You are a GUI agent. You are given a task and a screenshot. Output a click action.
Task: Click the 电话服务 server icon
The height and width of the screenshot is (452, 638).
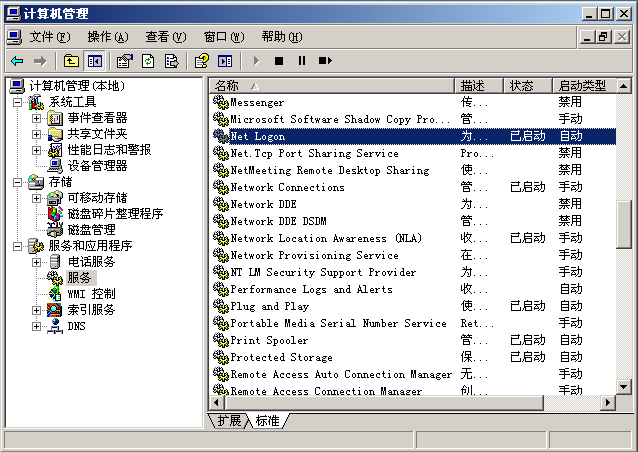point(55,262)
